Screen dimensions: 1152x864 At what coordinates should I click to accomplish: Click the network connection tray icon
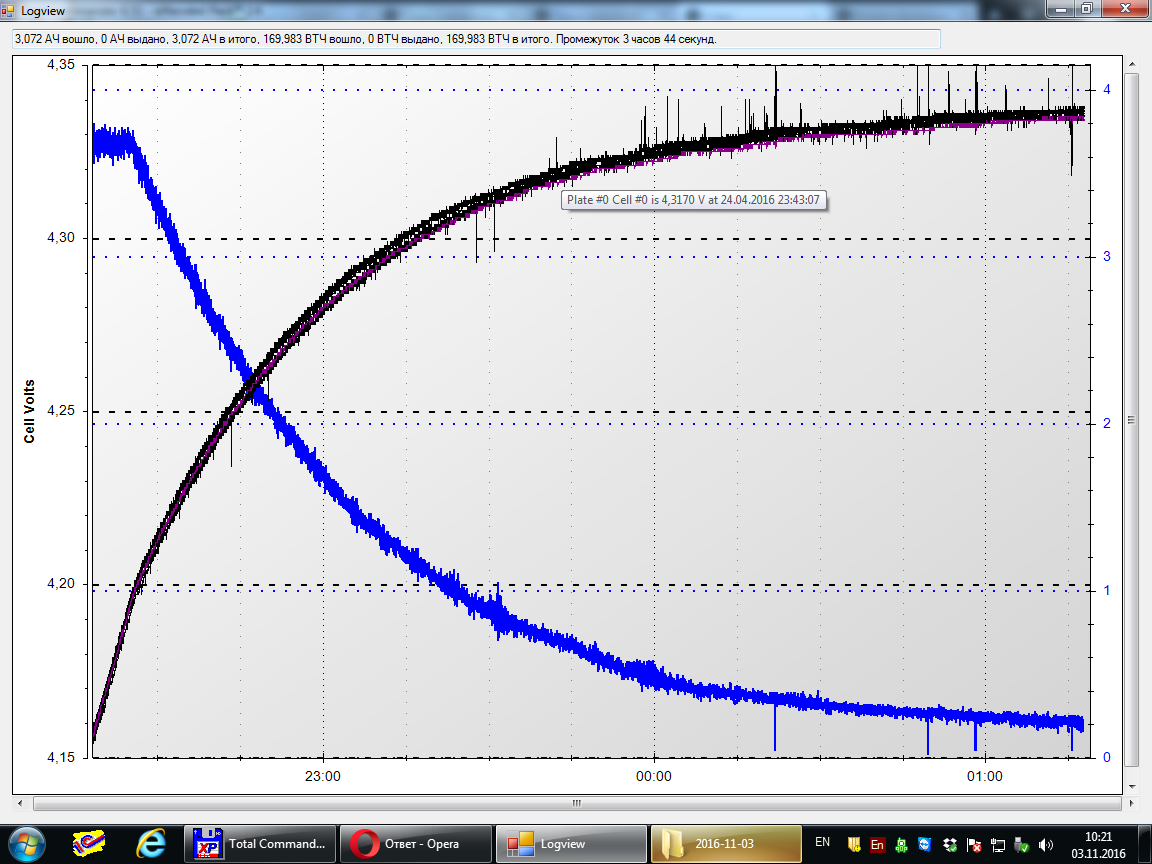click(997, 844)
